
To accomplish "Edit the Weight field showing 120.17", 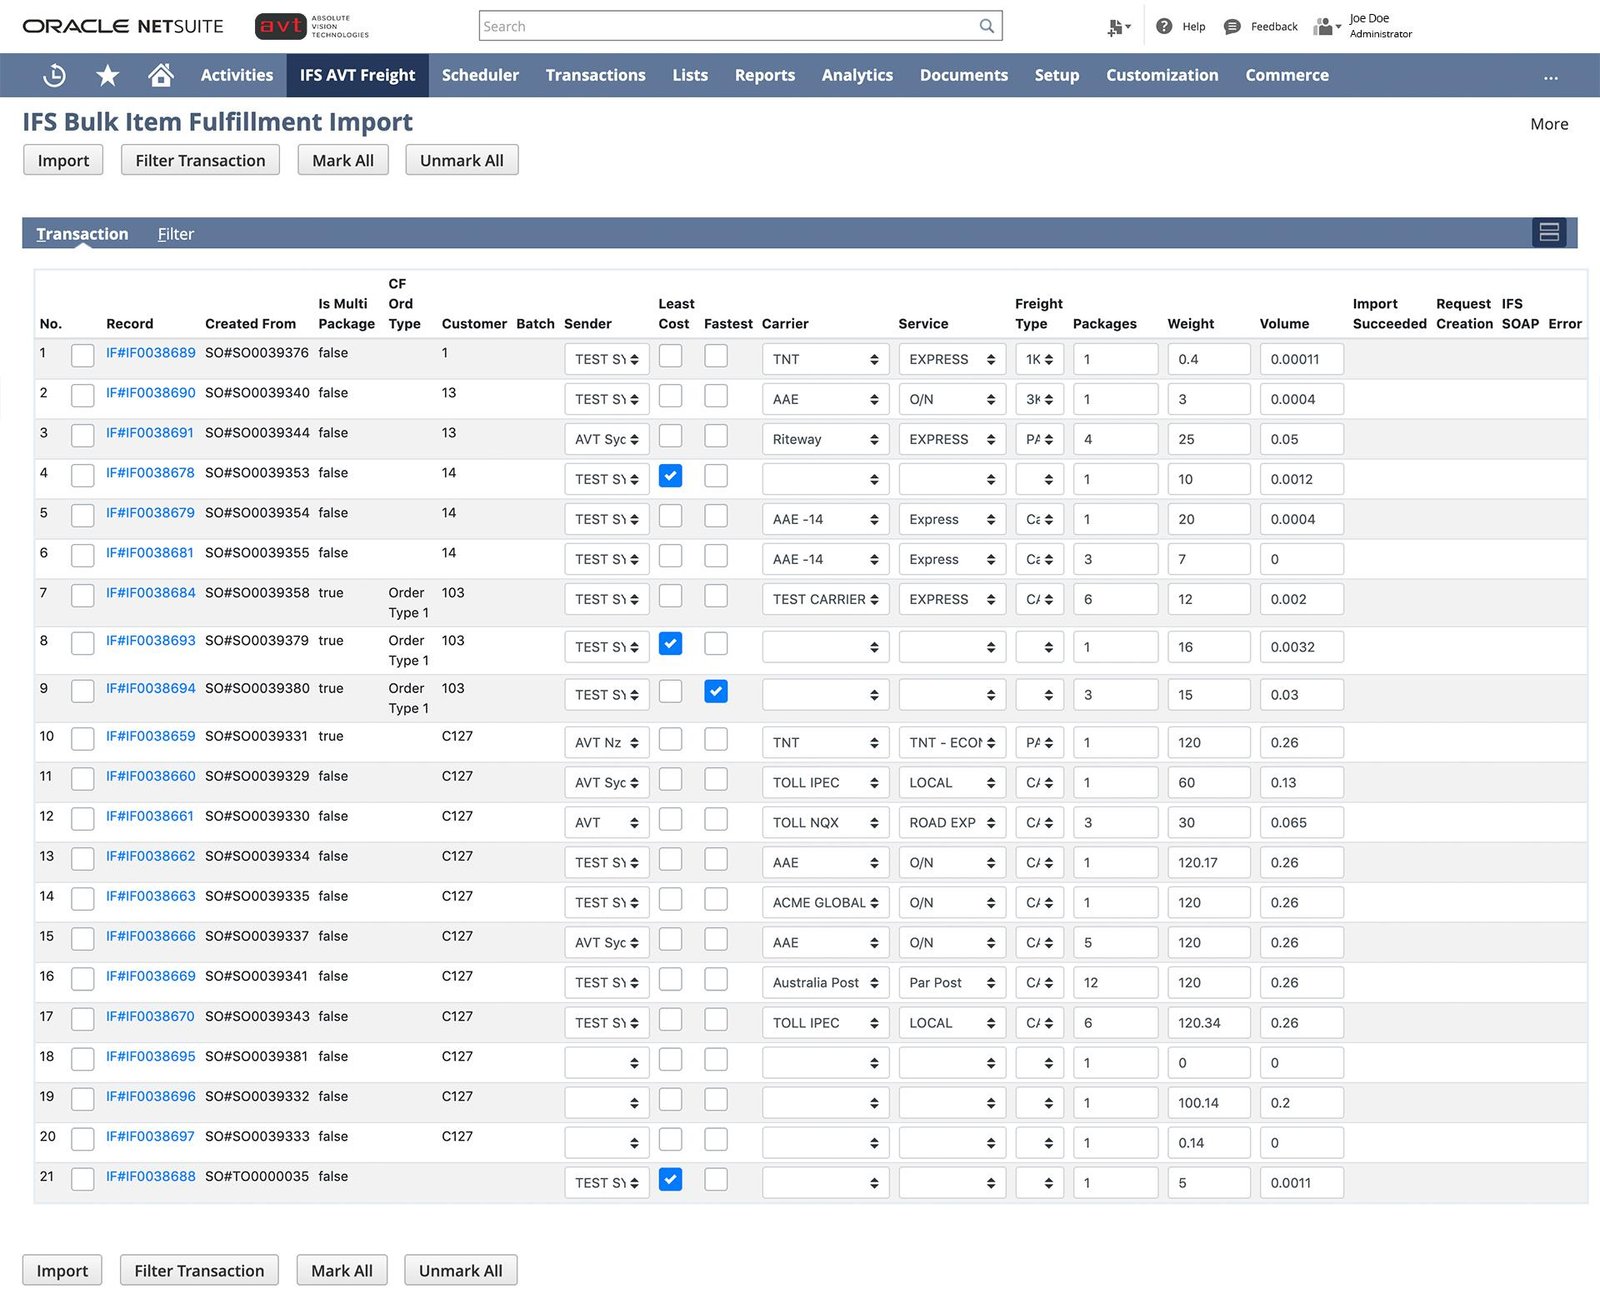I will 1208,863.
